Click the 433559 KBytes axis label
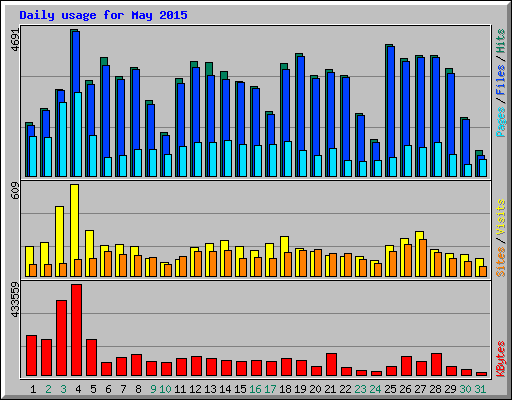 coord(16,299)
